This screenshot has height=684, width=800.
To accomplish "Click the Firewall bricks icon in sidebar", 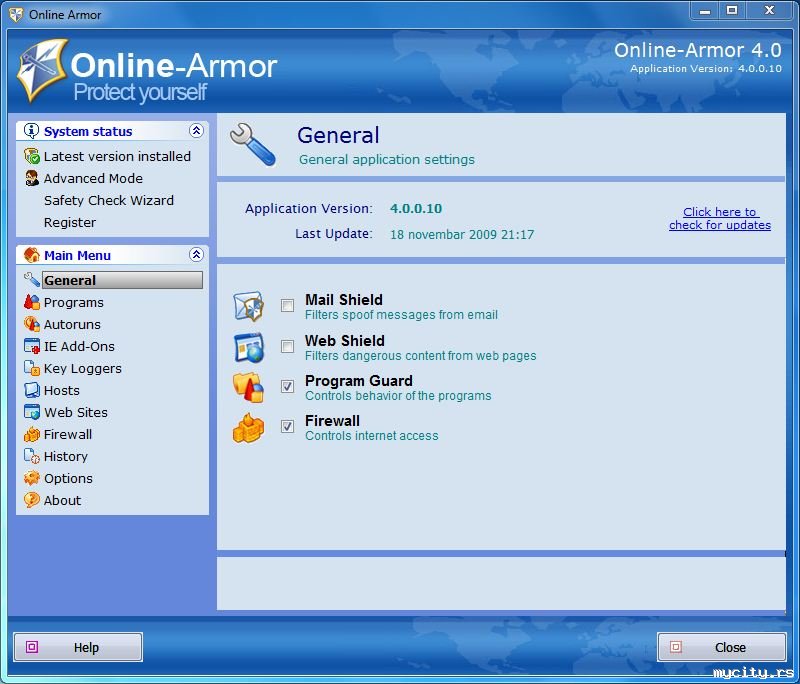I will point(32,434).
